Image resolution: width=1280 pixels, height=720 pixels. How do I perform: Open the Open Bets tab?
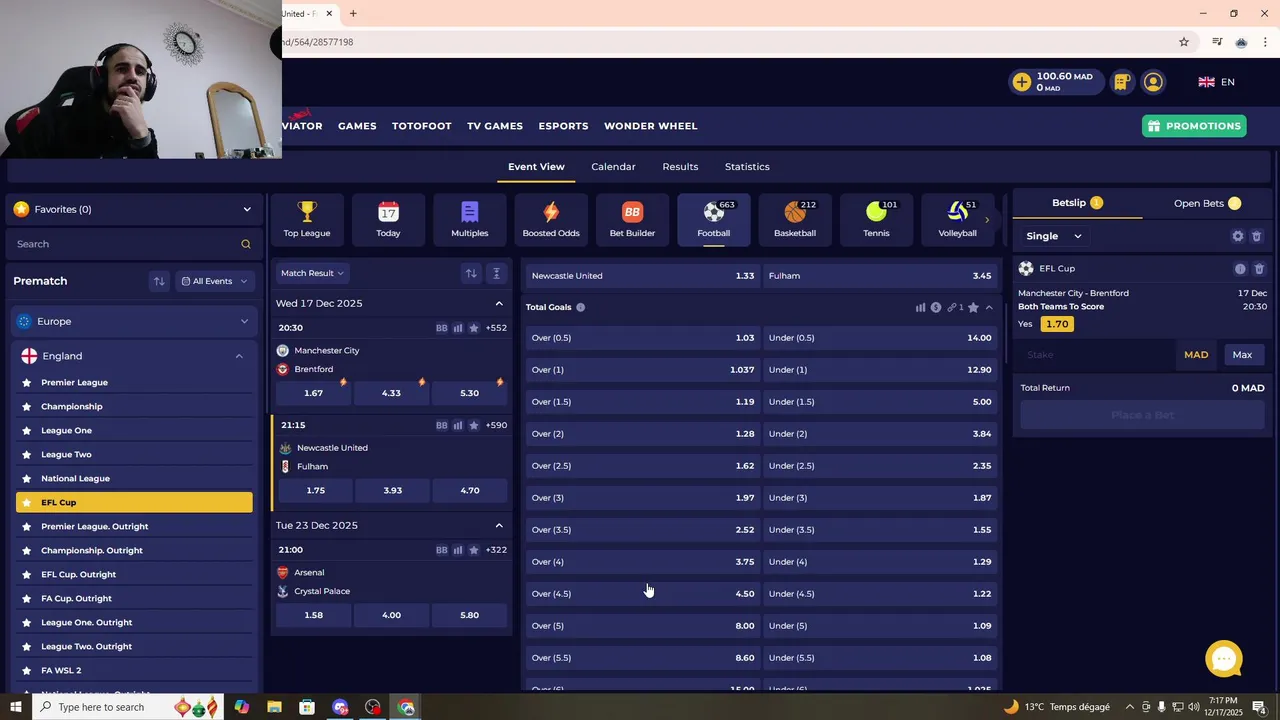(1207, 203)
